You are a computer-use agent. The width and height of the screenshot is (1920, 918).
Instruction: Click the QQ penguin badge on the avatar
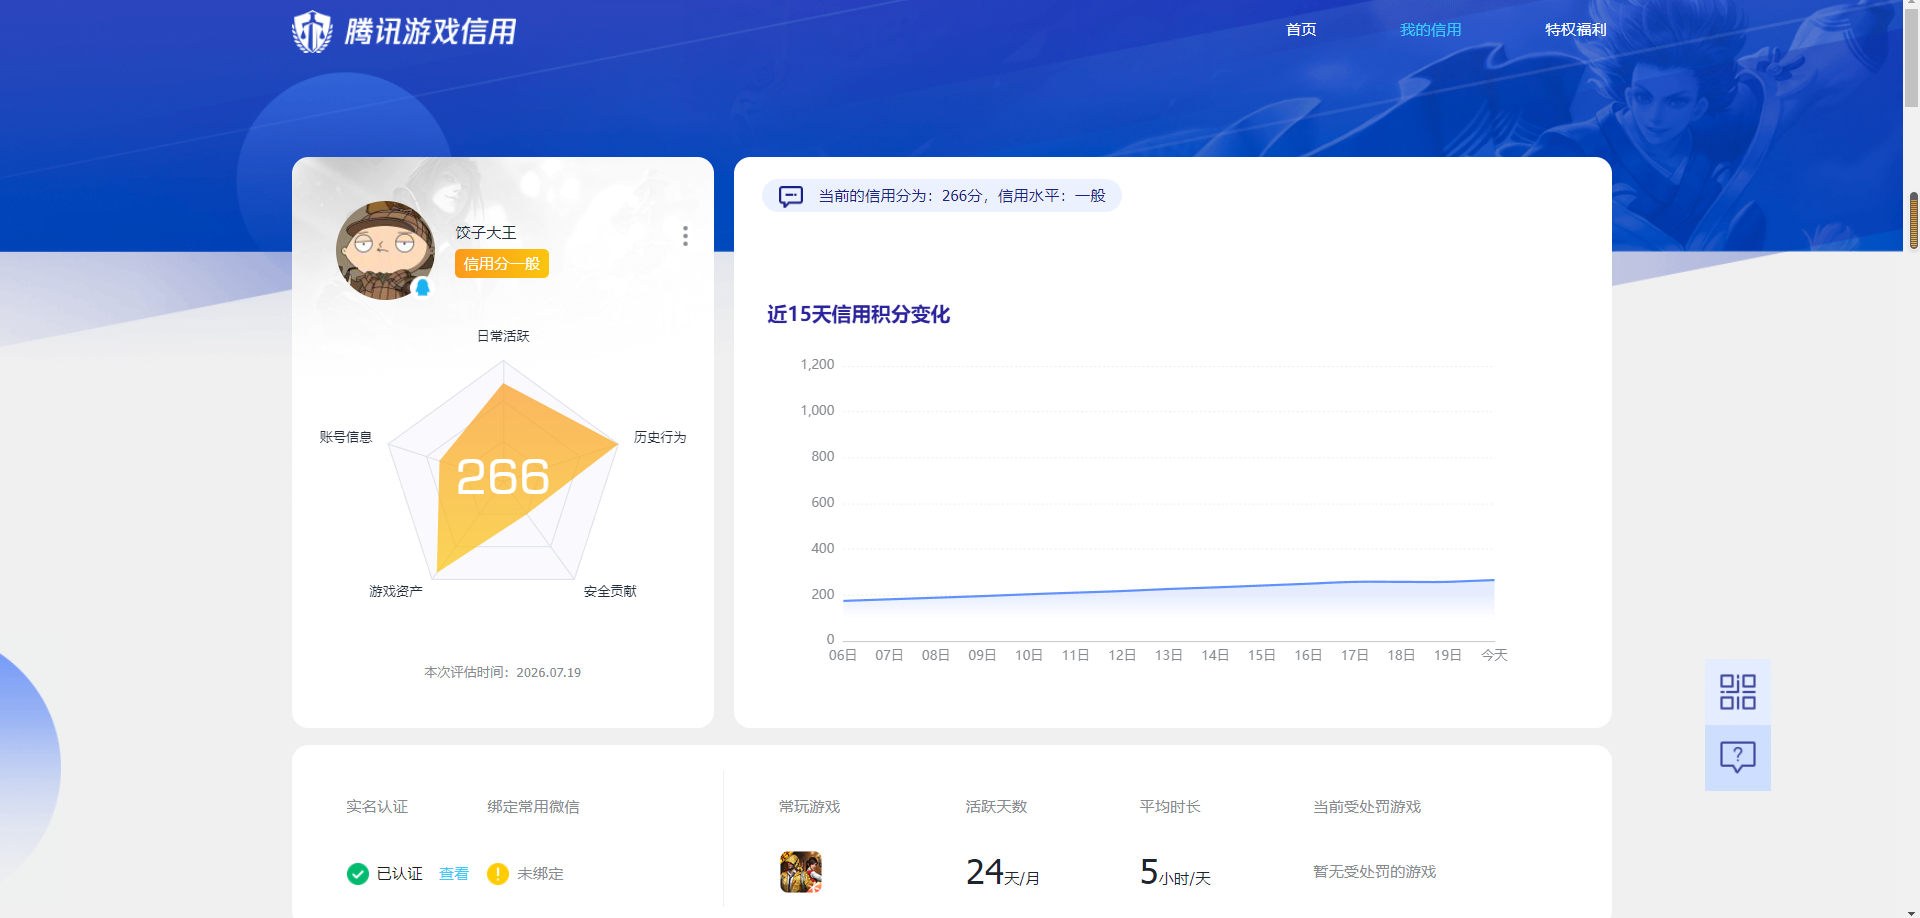click(422, 288)
